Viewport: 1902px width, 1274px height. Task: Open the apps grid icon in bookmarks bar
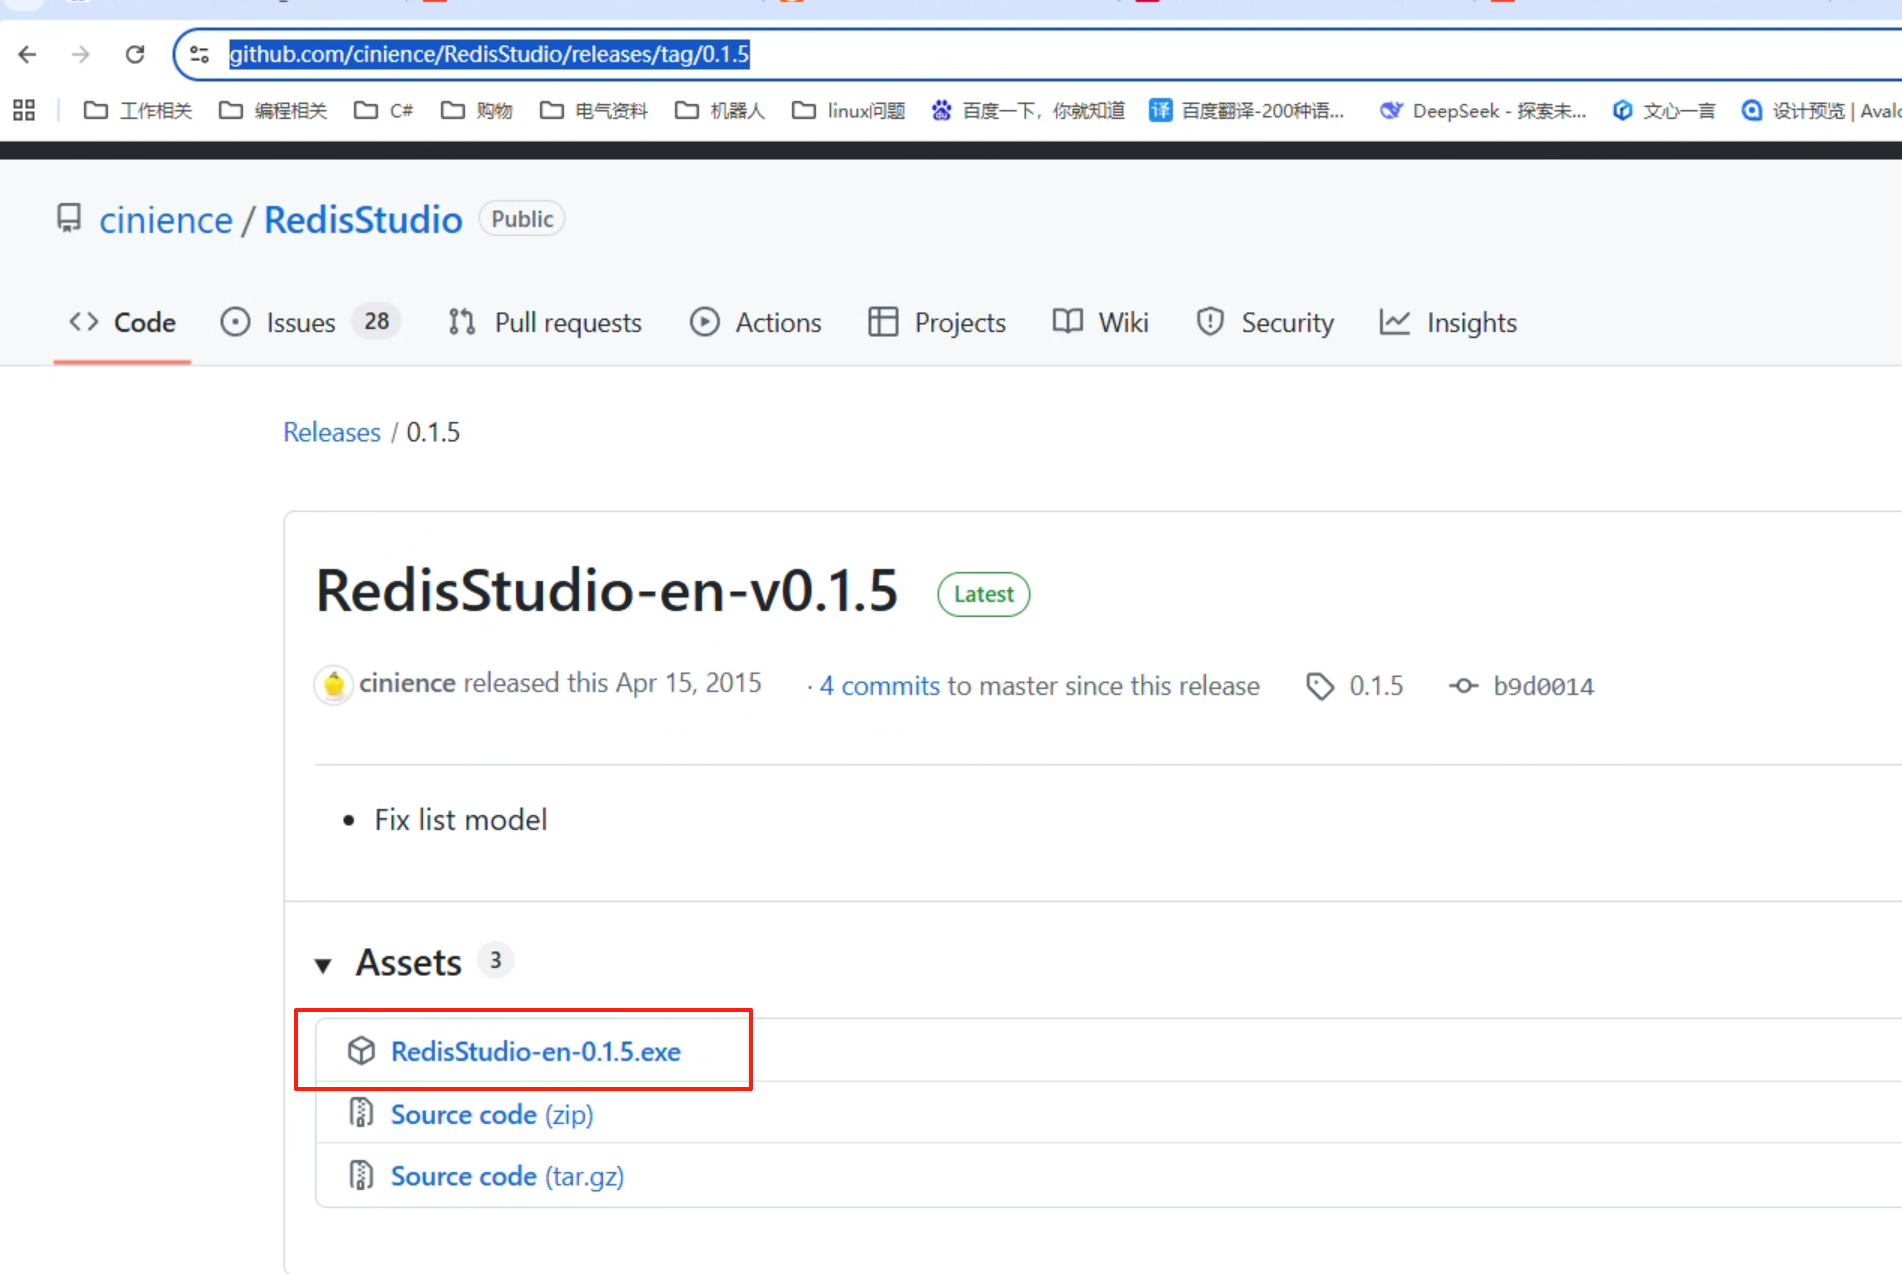coord(24,110)
